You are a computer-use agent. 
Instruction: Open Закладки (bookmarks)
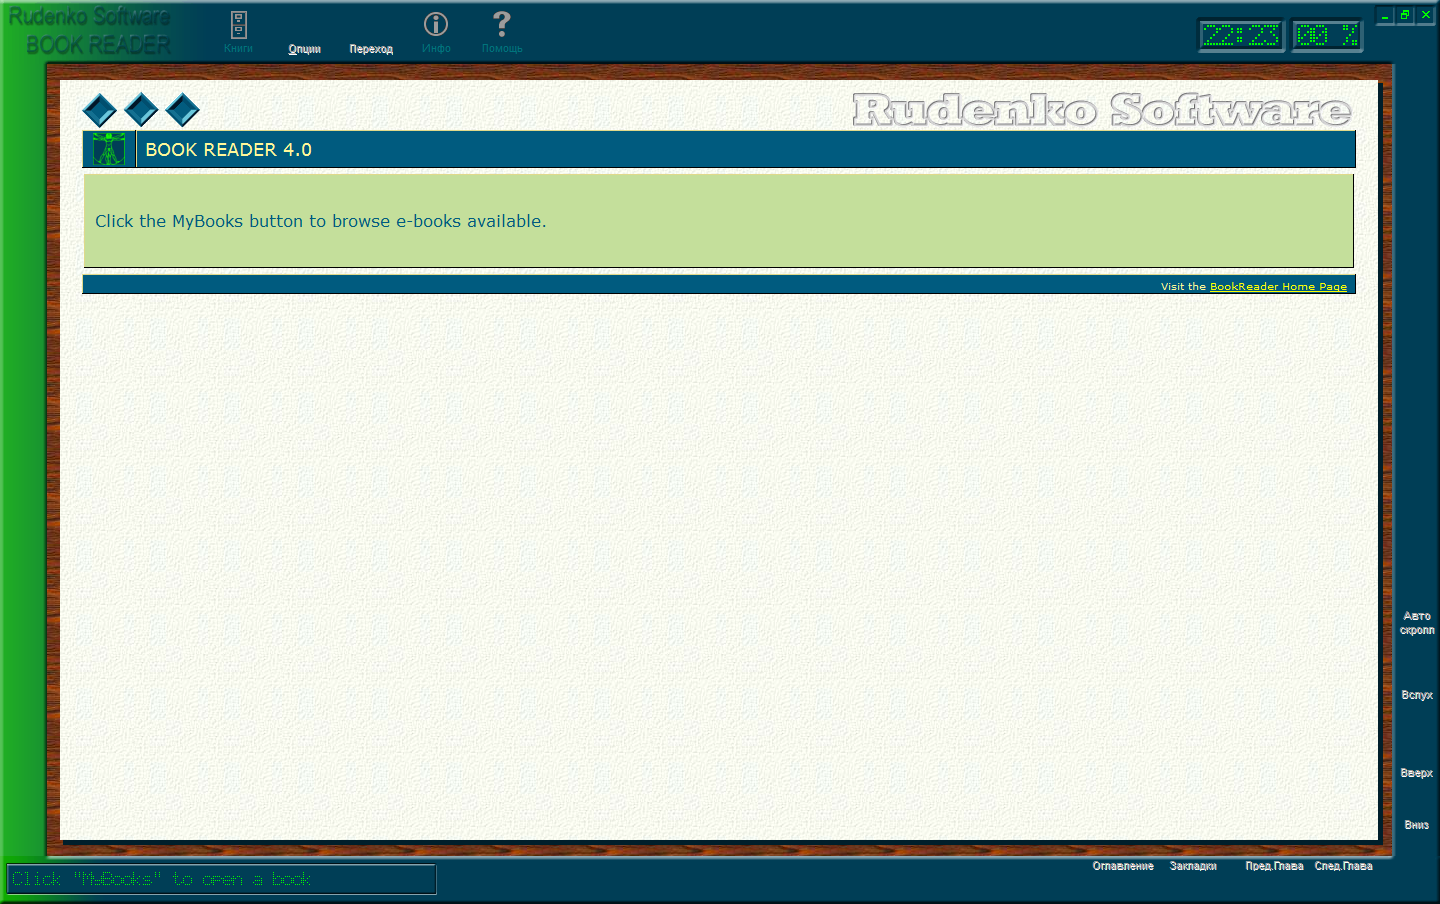1193,866
